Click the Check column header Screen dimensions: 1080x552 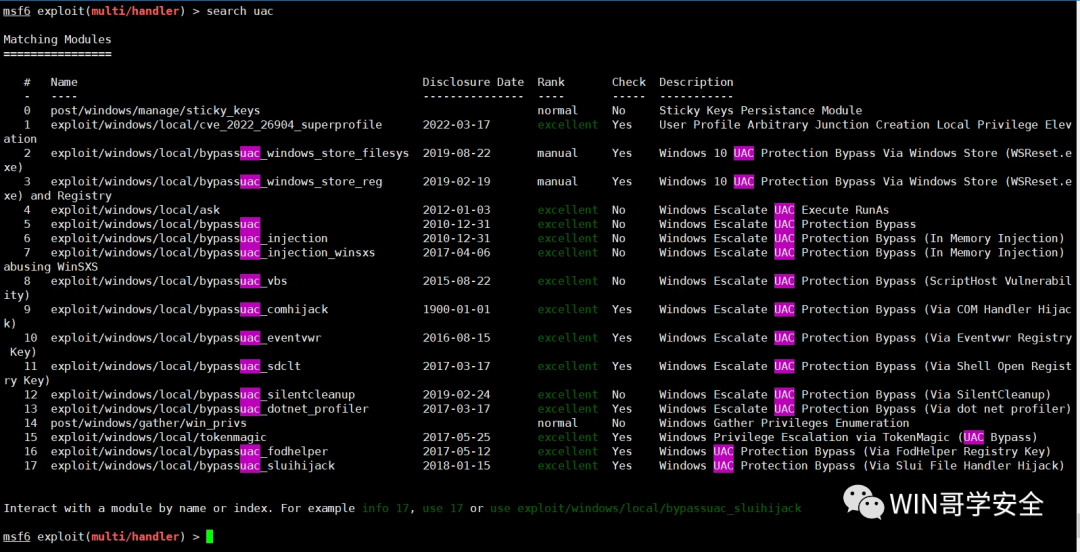(629, 82)
